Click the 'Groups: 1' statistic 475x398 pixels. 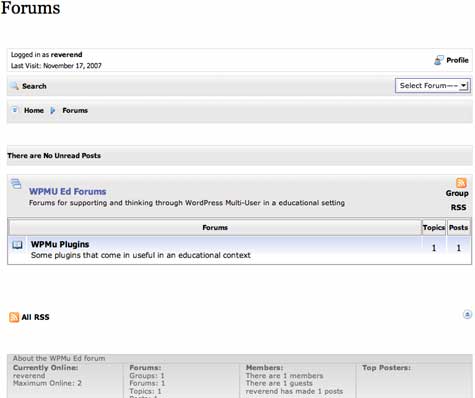tap(147, 376)
